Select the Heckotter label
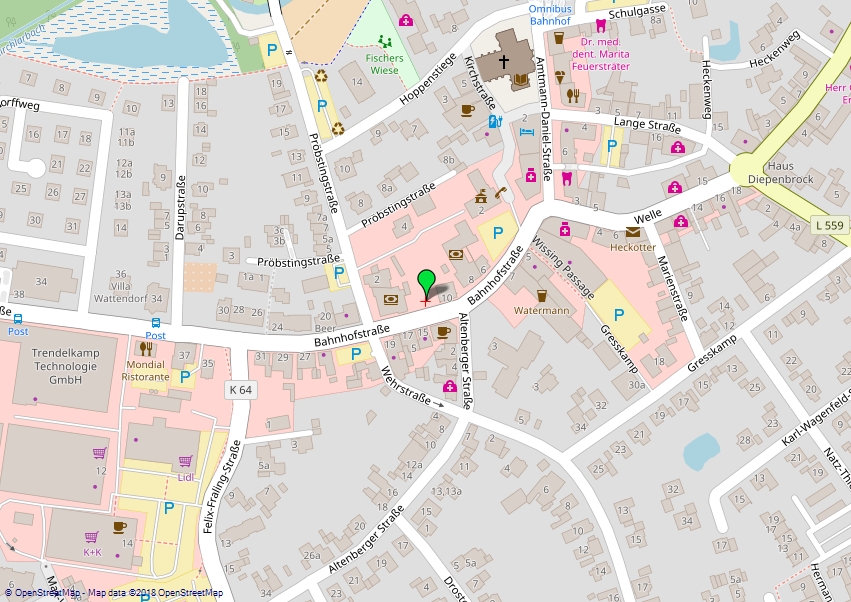The width and height of the screenshot is (851, 602). (633, 247)
